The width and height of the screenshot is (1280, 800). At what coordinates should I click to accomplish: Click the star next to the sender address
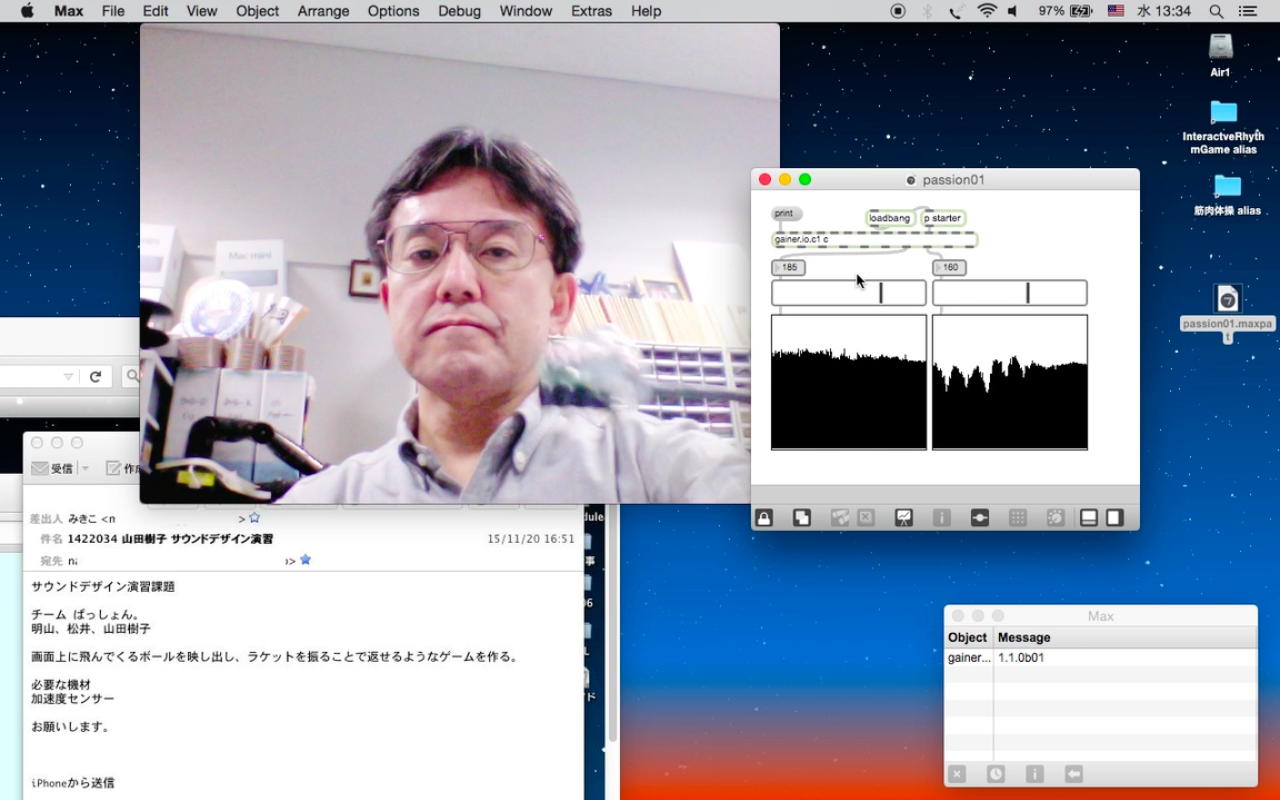[x=254, y=518]
